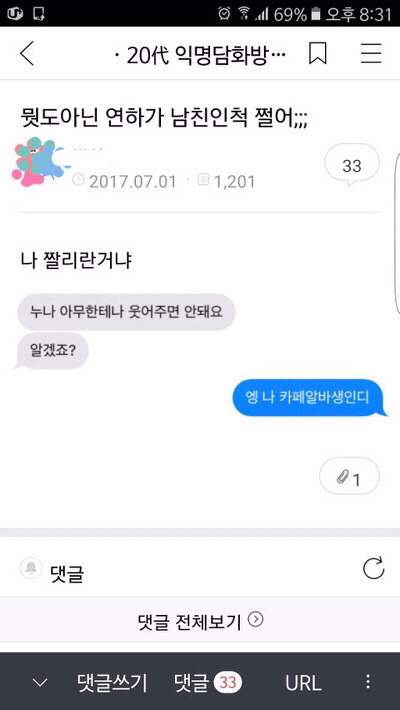Tap the author's profile avatar
400x710 pixels.
(37, 161)
